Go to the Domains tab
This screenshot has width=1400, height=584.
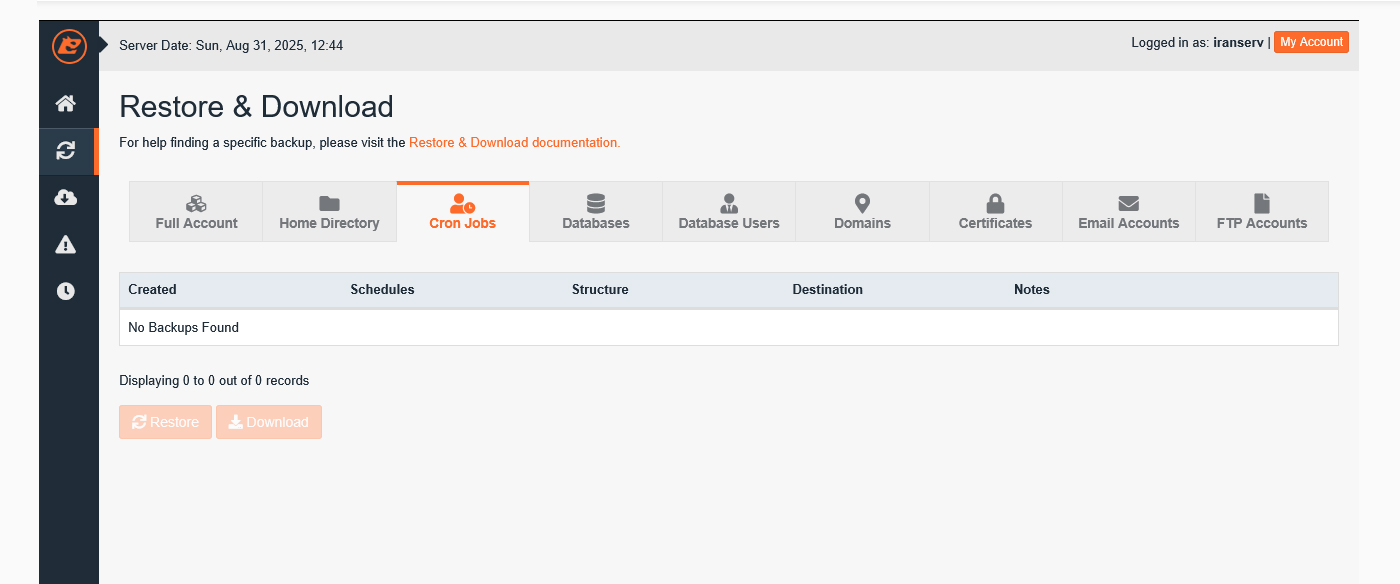[x=862, y=212]
